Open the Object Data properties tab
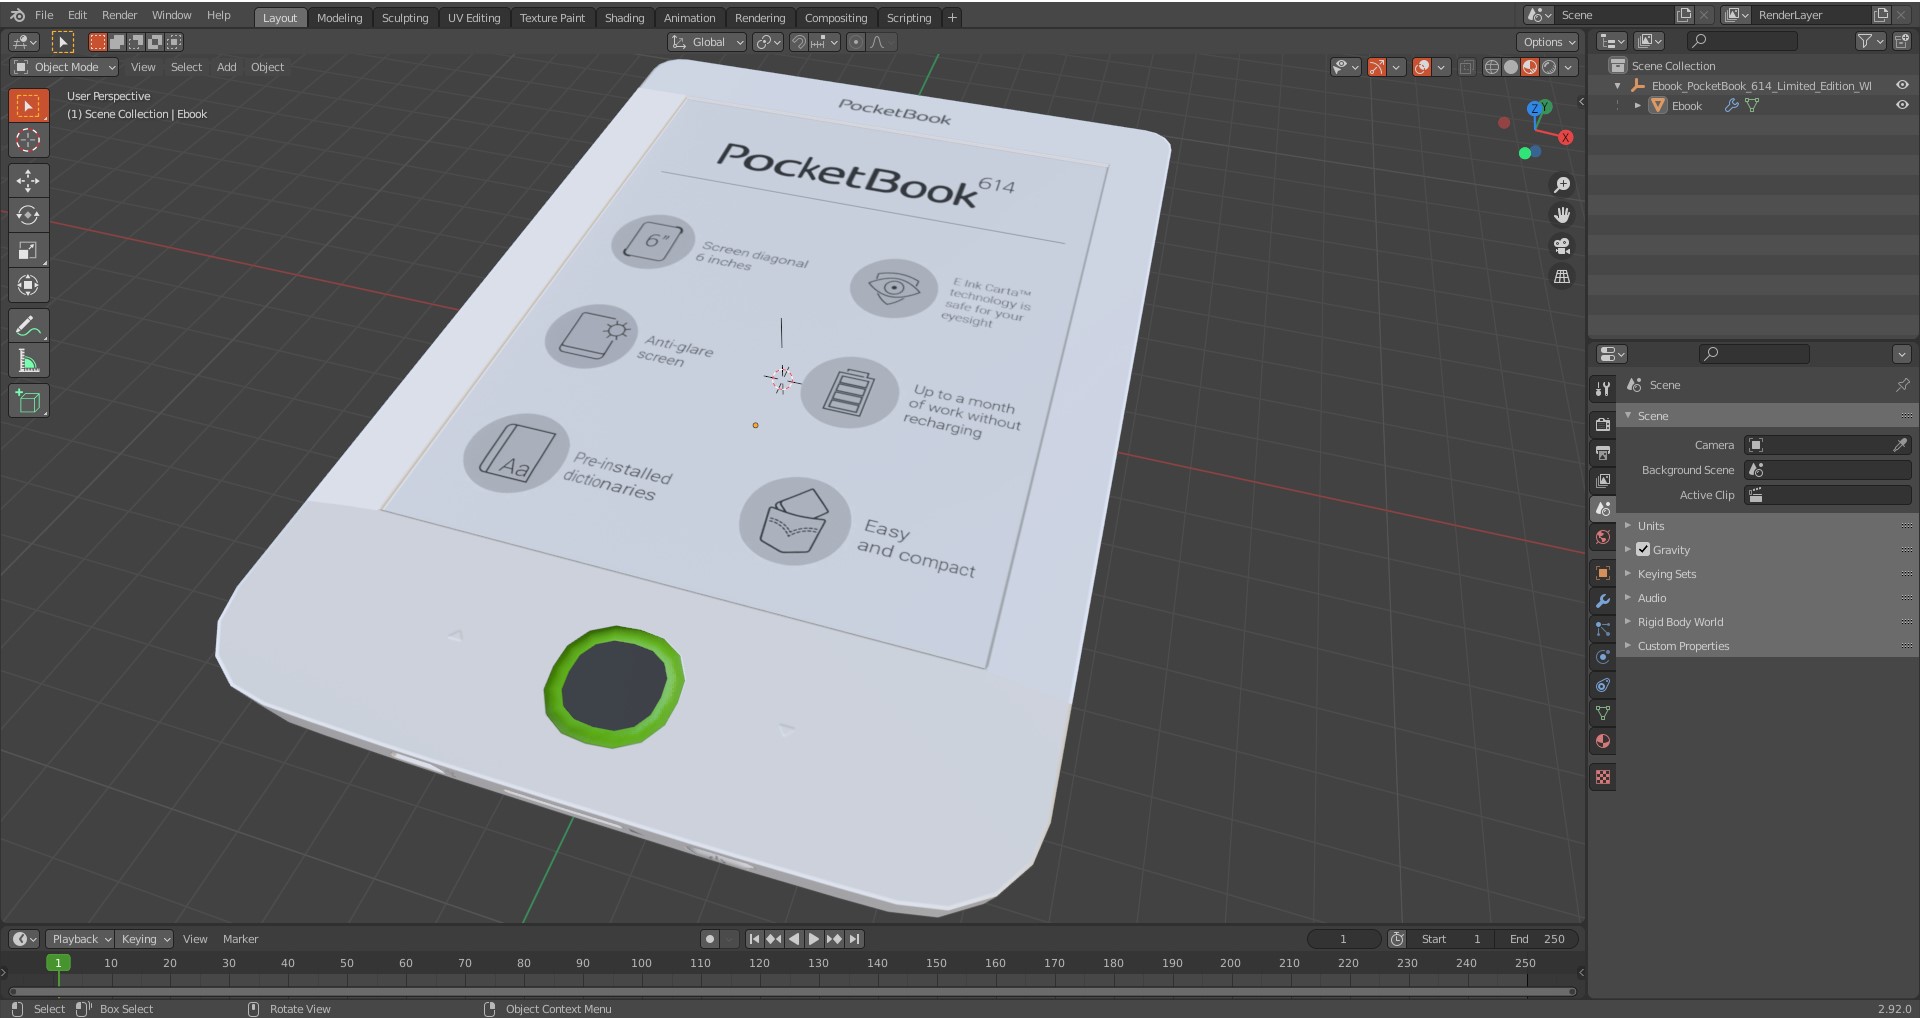This screenshot has height=1018, width=1920. point(1603,713)
